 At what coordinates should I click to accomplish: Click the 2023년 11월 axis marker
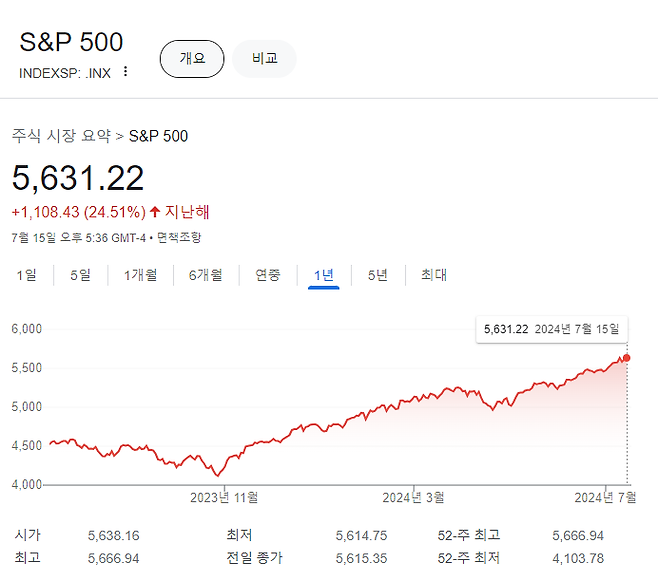pos(224,498)
